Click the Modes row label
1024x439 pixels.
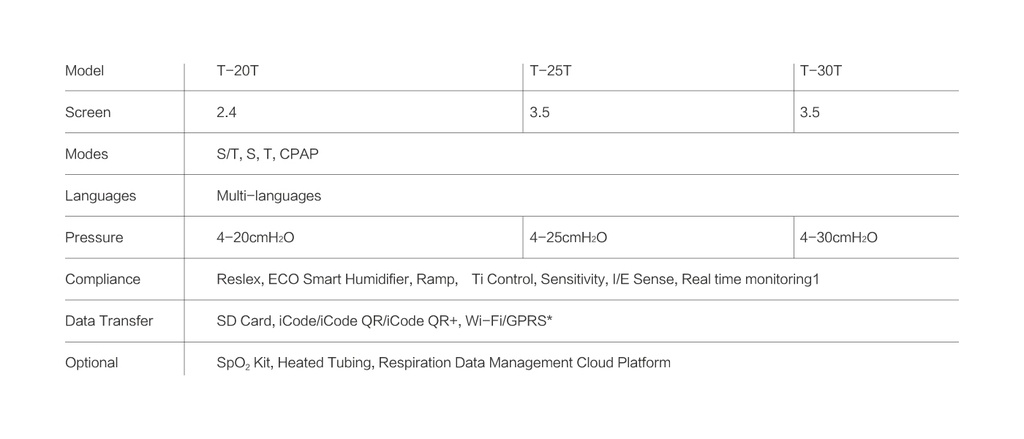click(x=87, y=155)
